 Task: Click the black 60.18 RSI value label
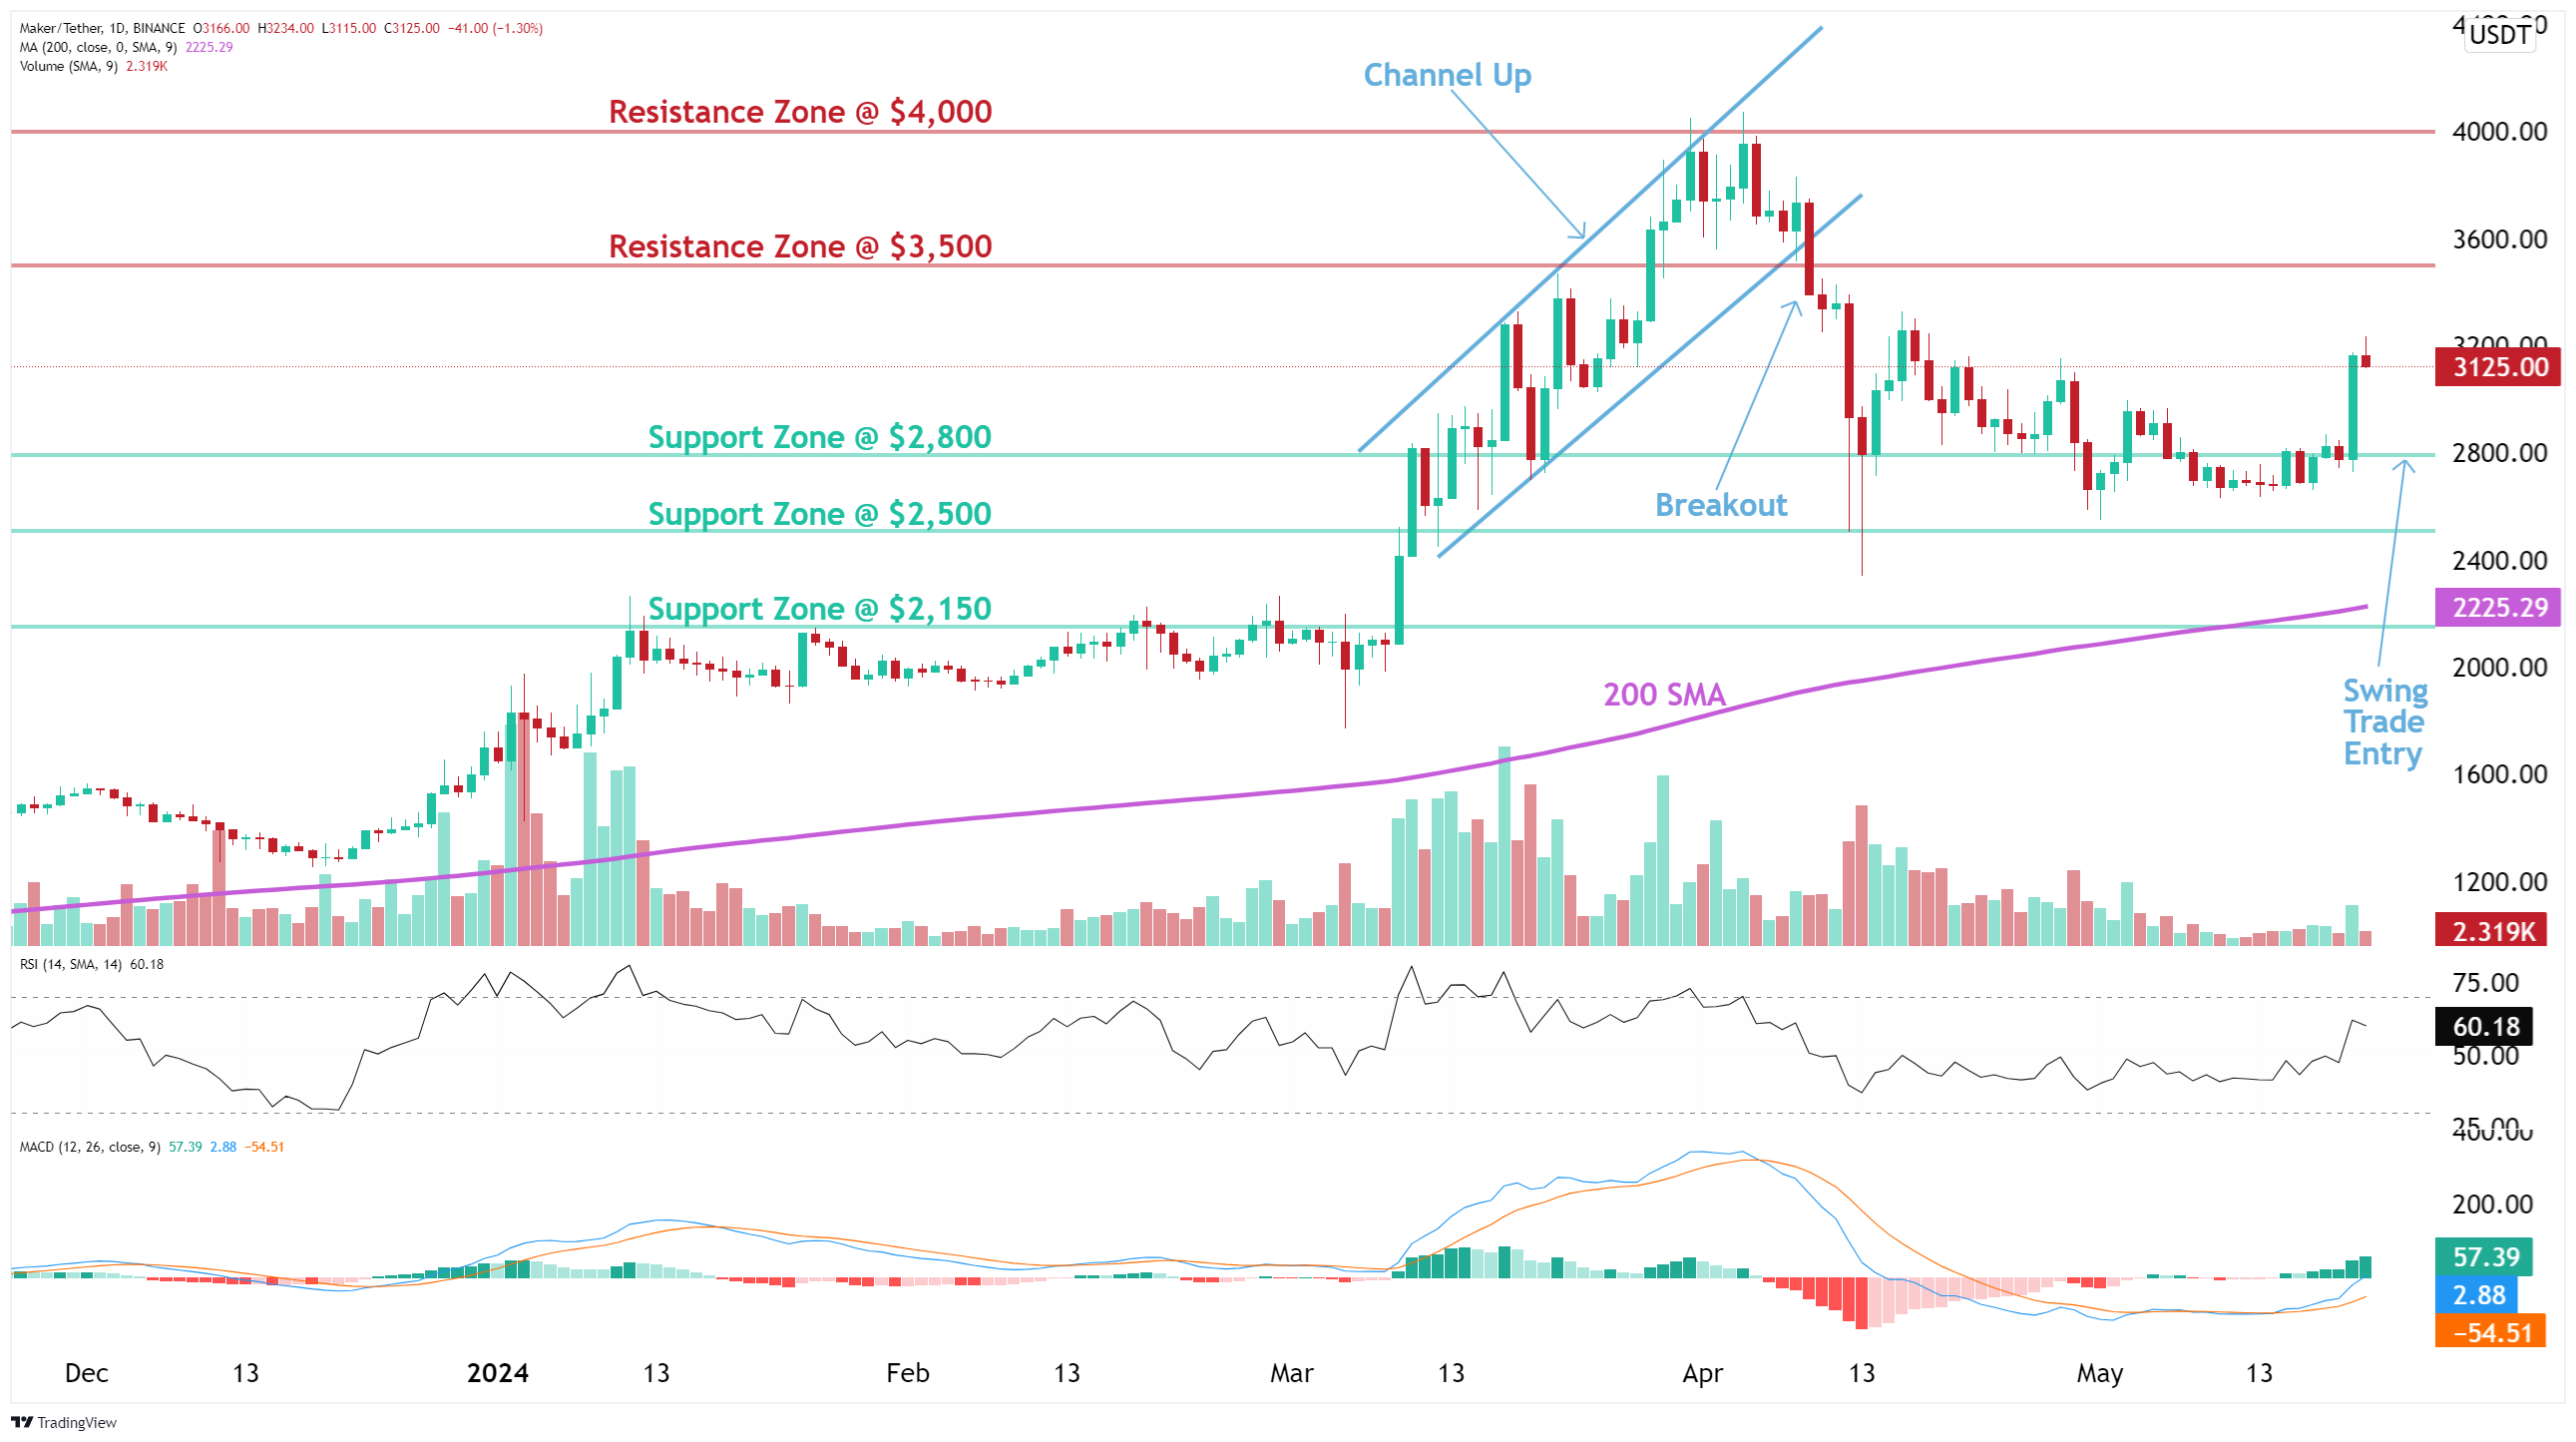coord(2484,1026)
